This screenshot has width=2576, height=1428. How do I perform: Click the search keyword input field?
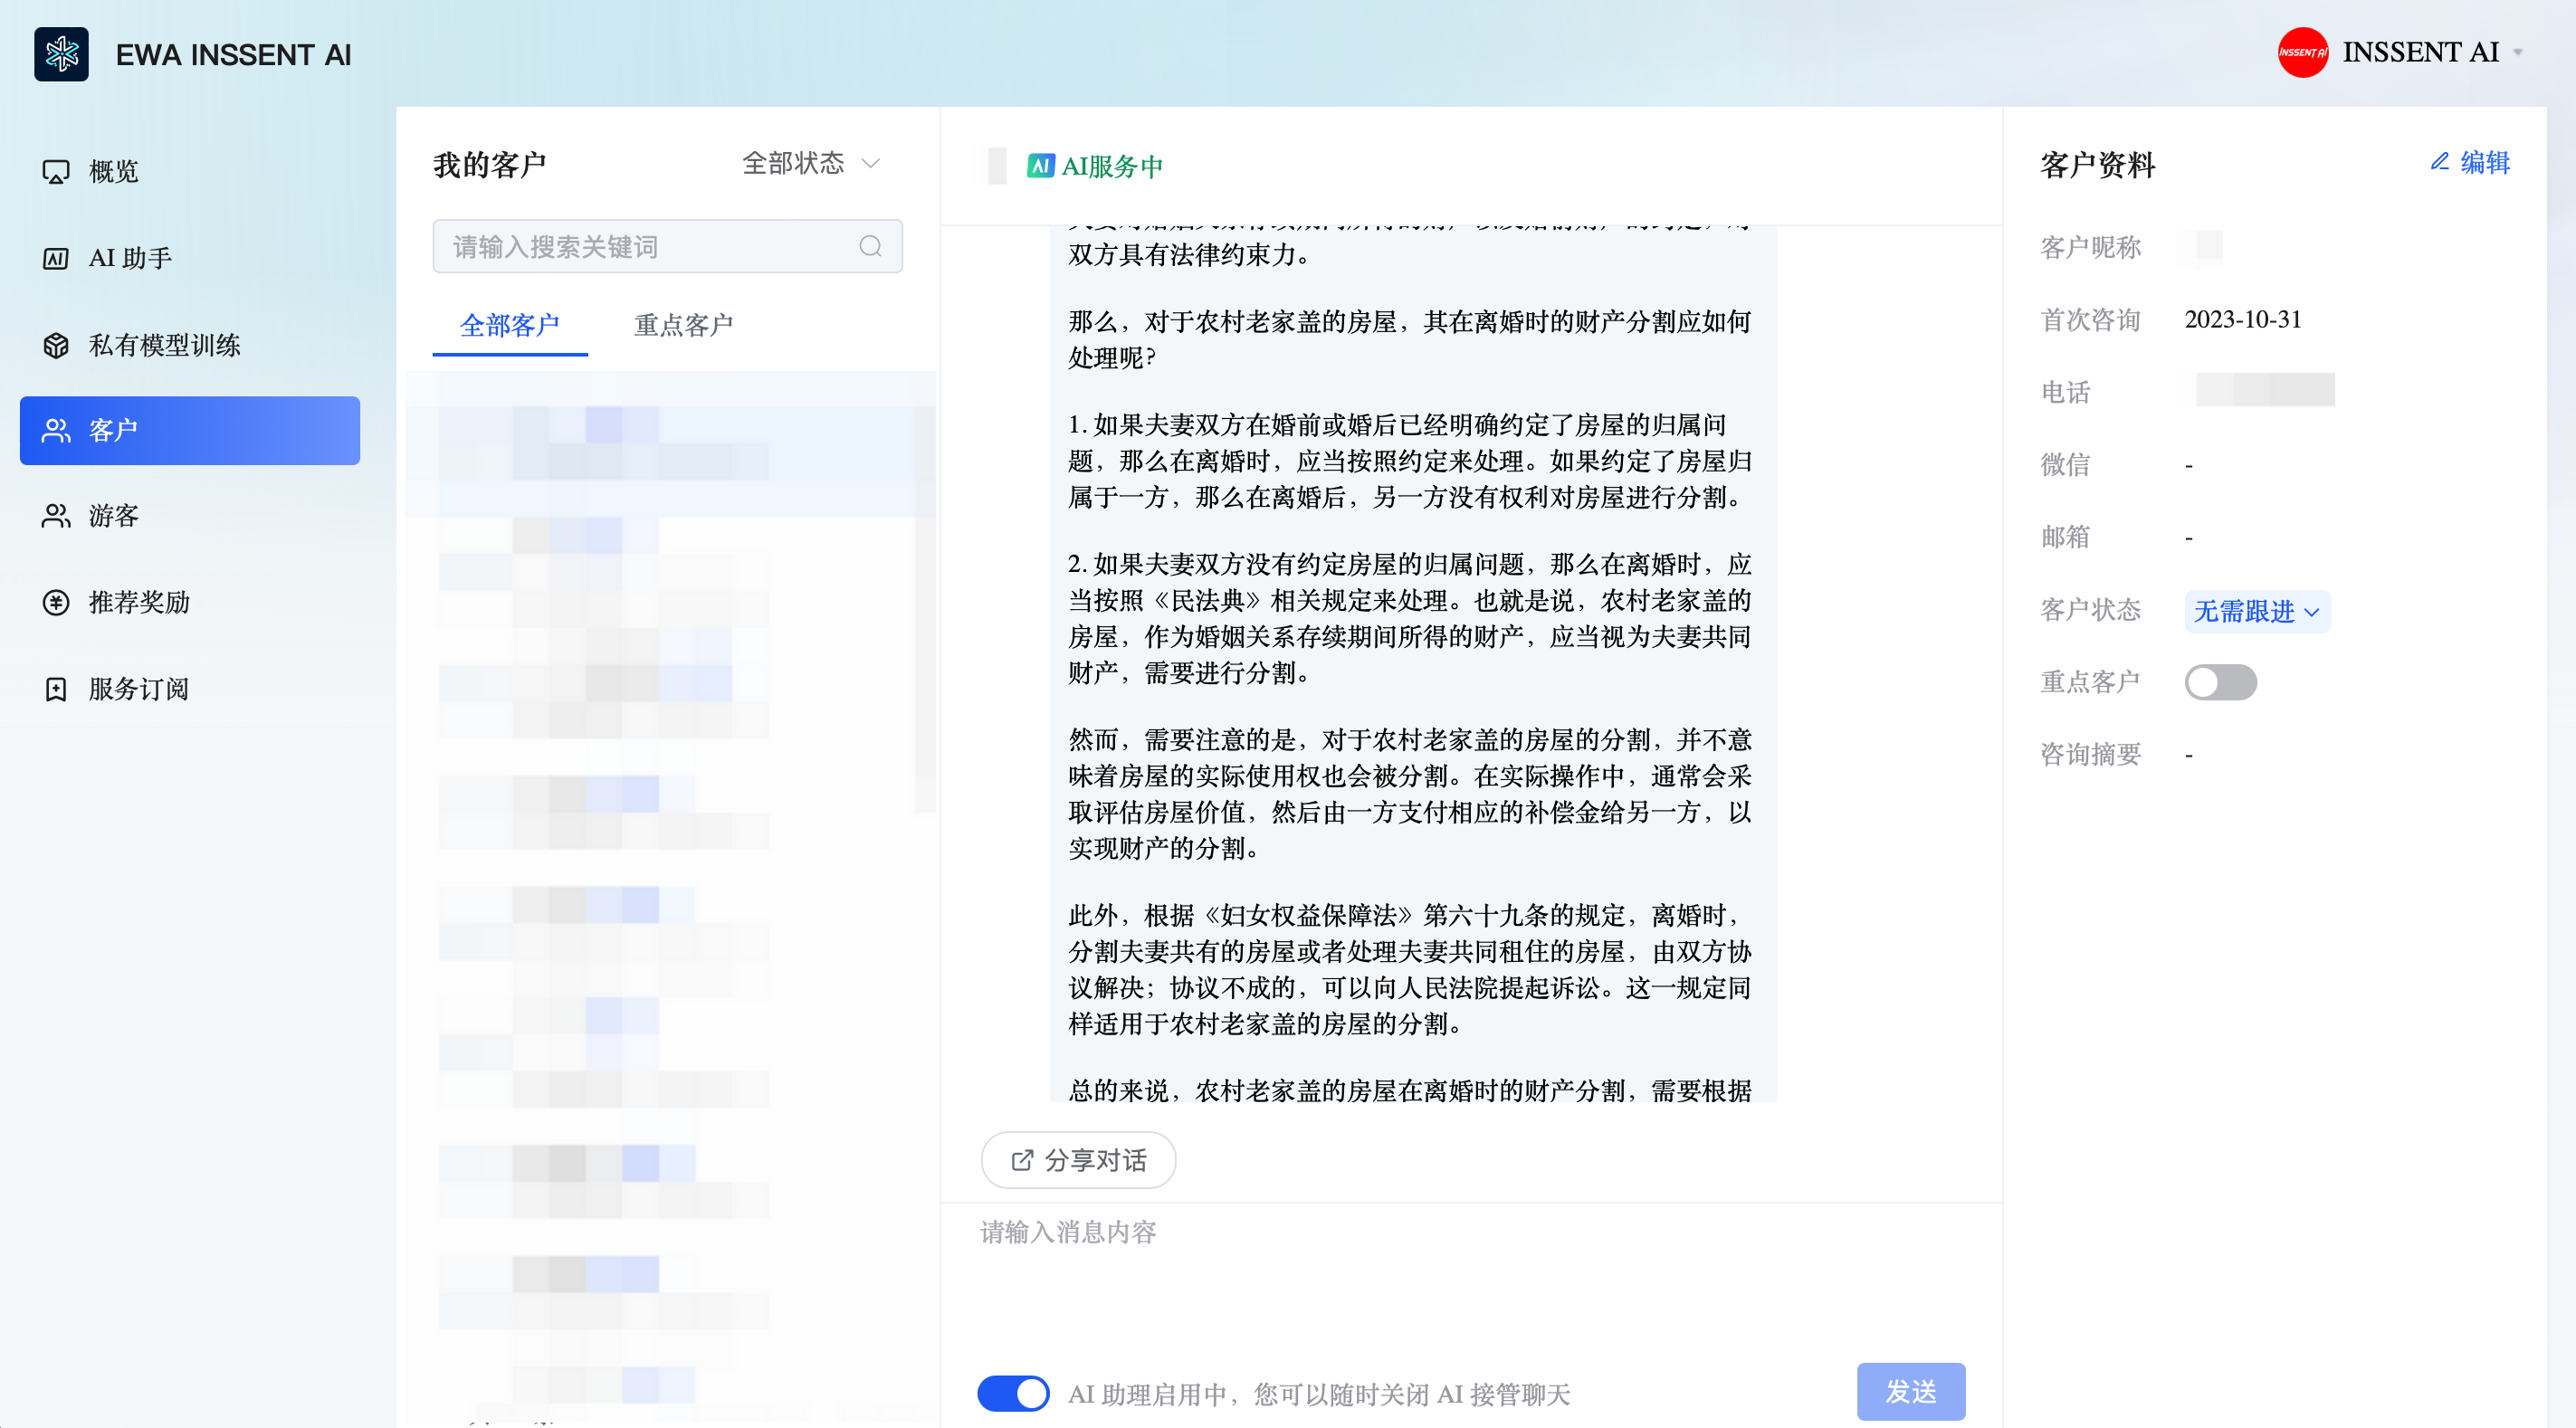(667, 246)
